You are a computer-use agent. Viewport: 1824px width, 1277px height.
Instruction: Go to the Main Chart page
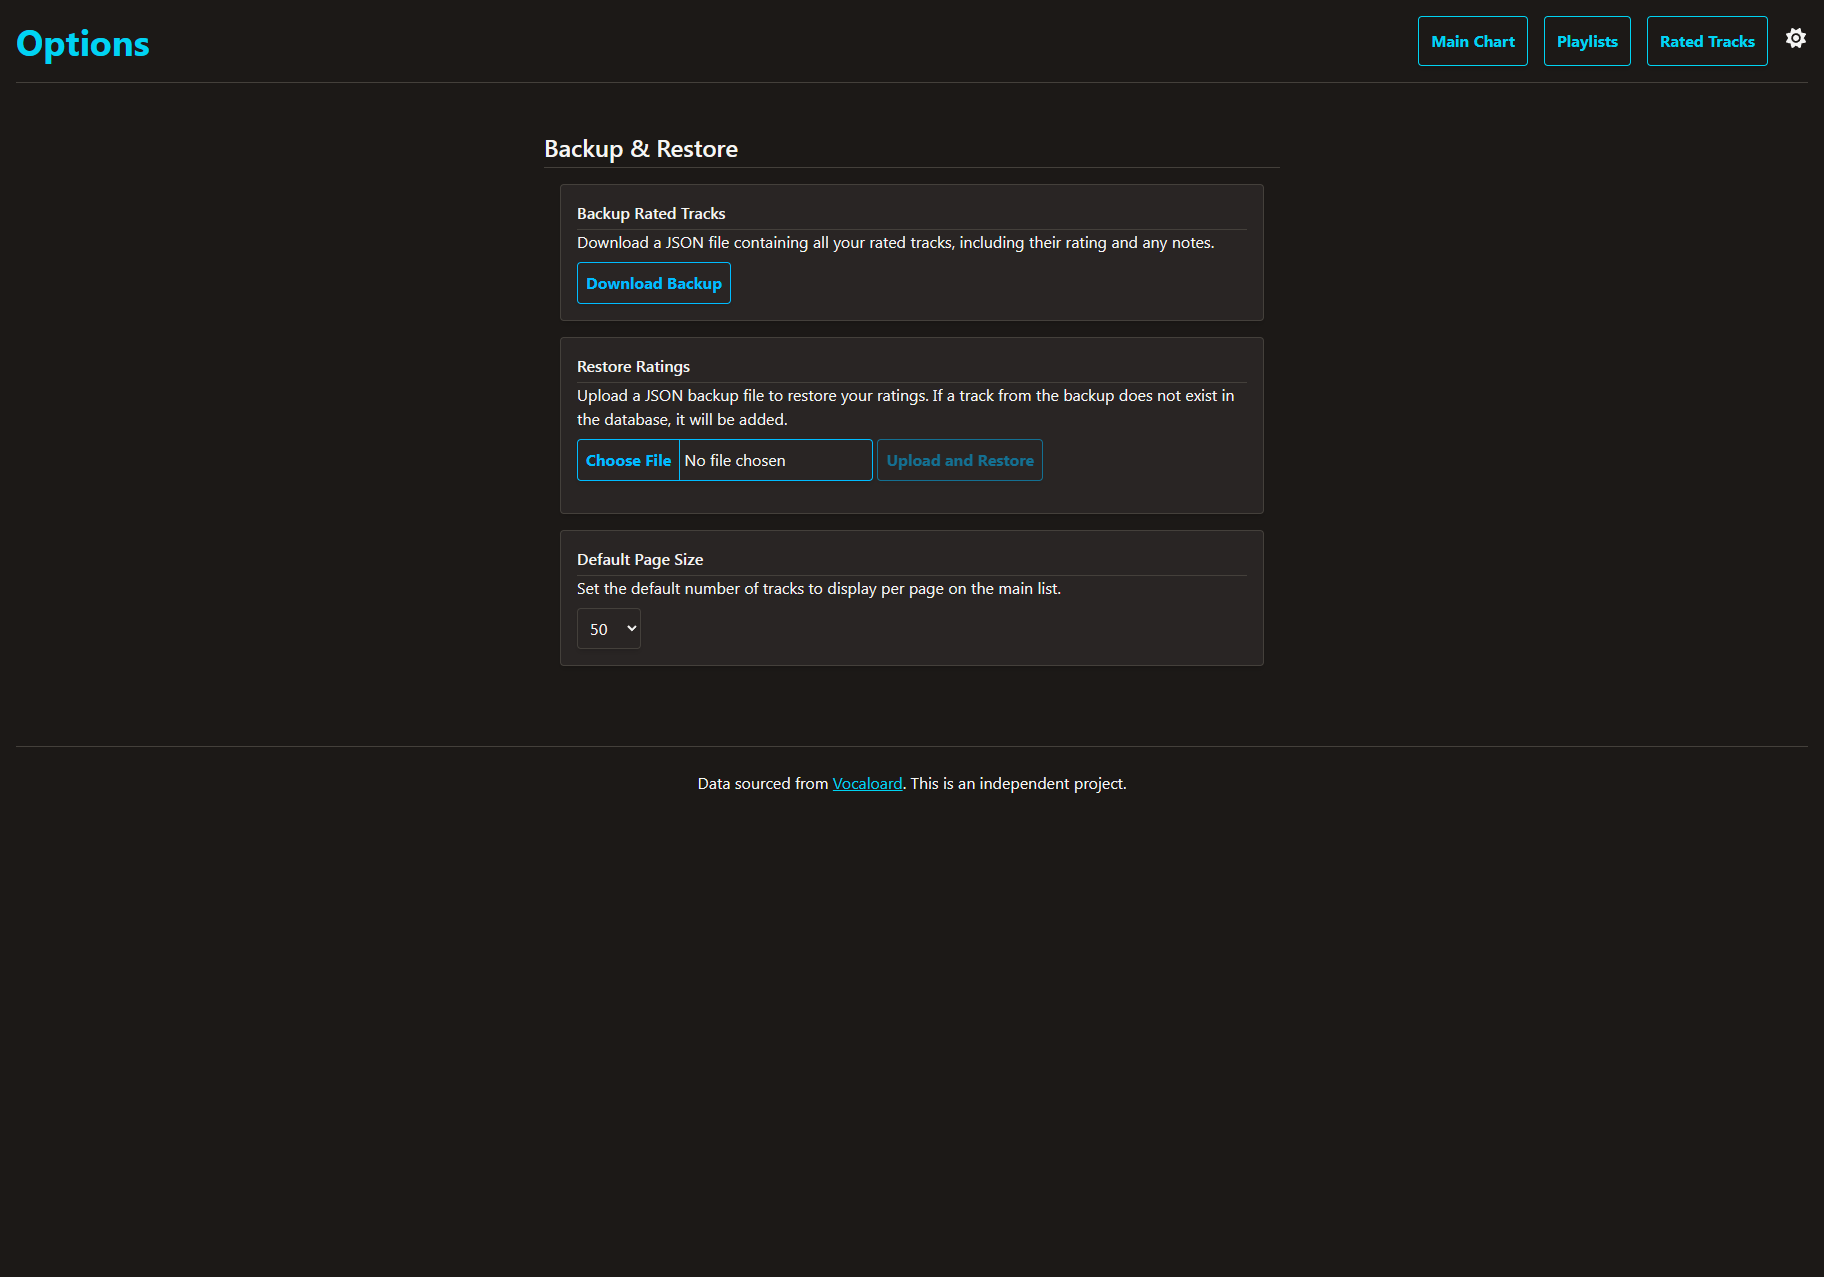1472,41
